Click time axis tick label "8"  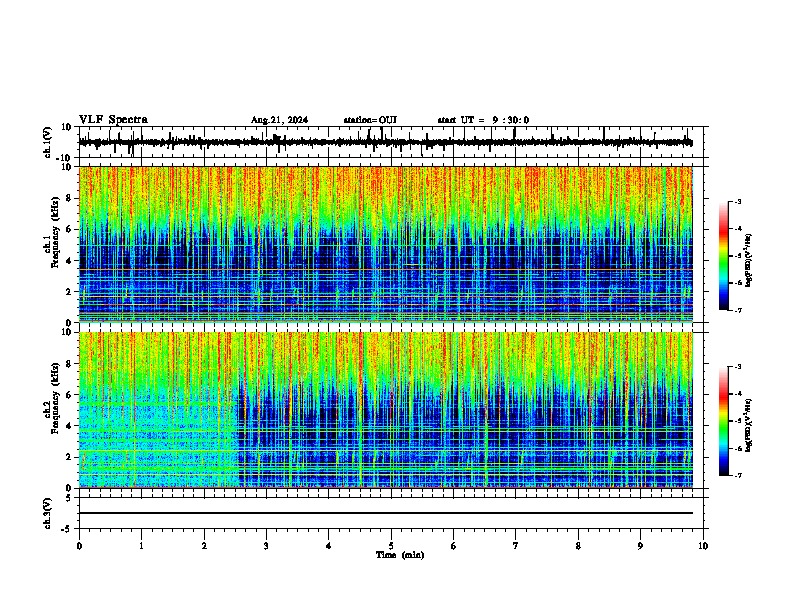578,546
